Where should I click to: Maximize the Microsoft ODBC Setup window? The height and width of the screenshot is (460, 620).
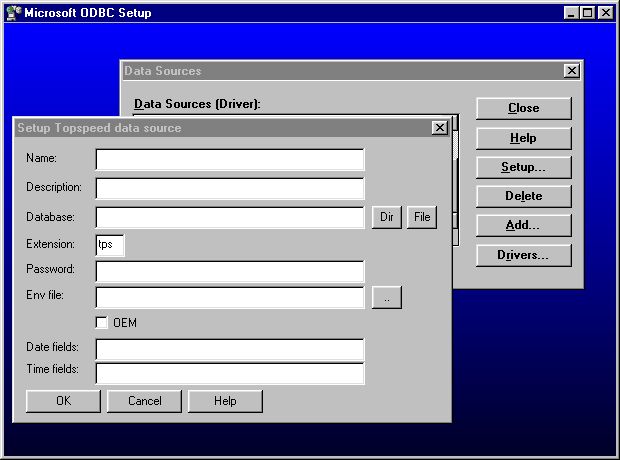588,13
